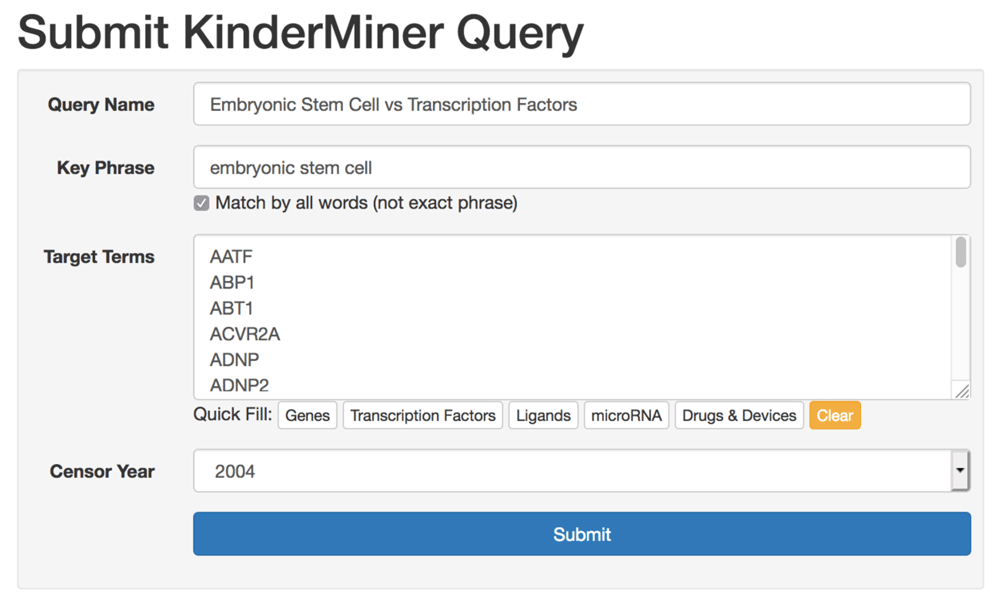Click the Censor Year label
The height and width of the screenshot is (612, 1000).
point(102,471)
